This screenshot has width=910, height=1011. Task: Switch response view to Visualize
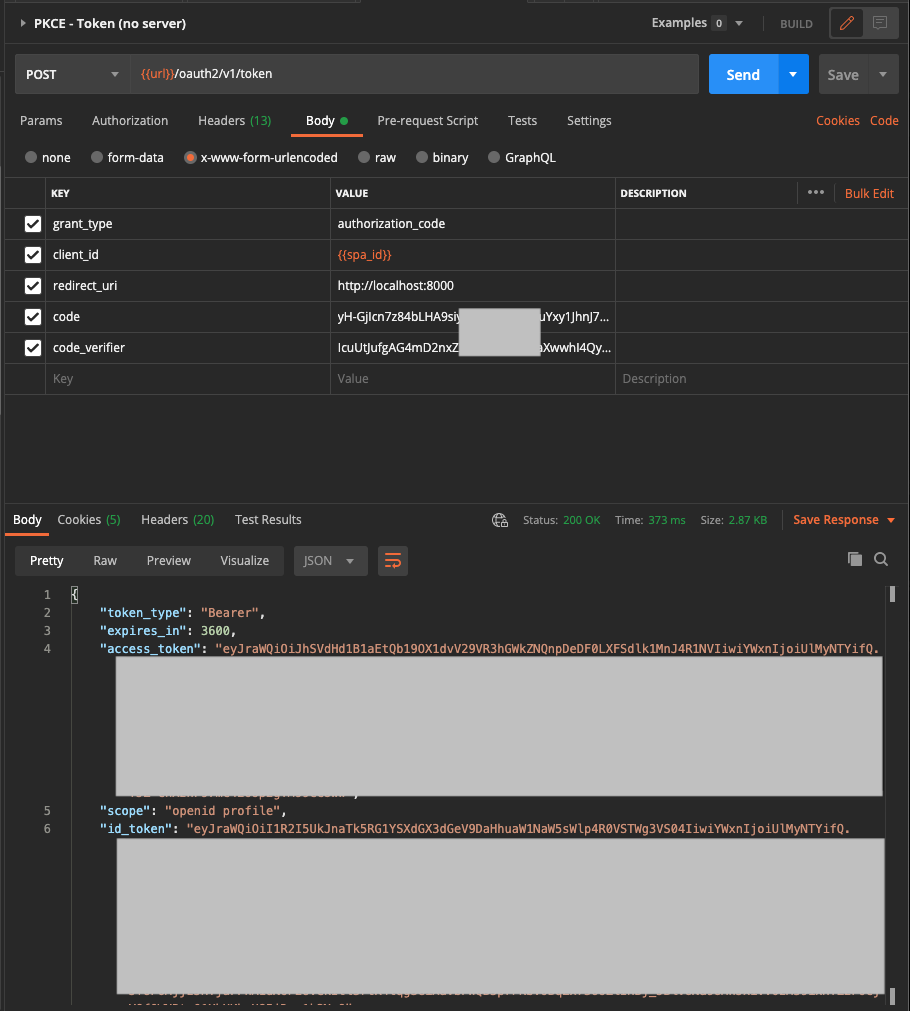point(244,560)
